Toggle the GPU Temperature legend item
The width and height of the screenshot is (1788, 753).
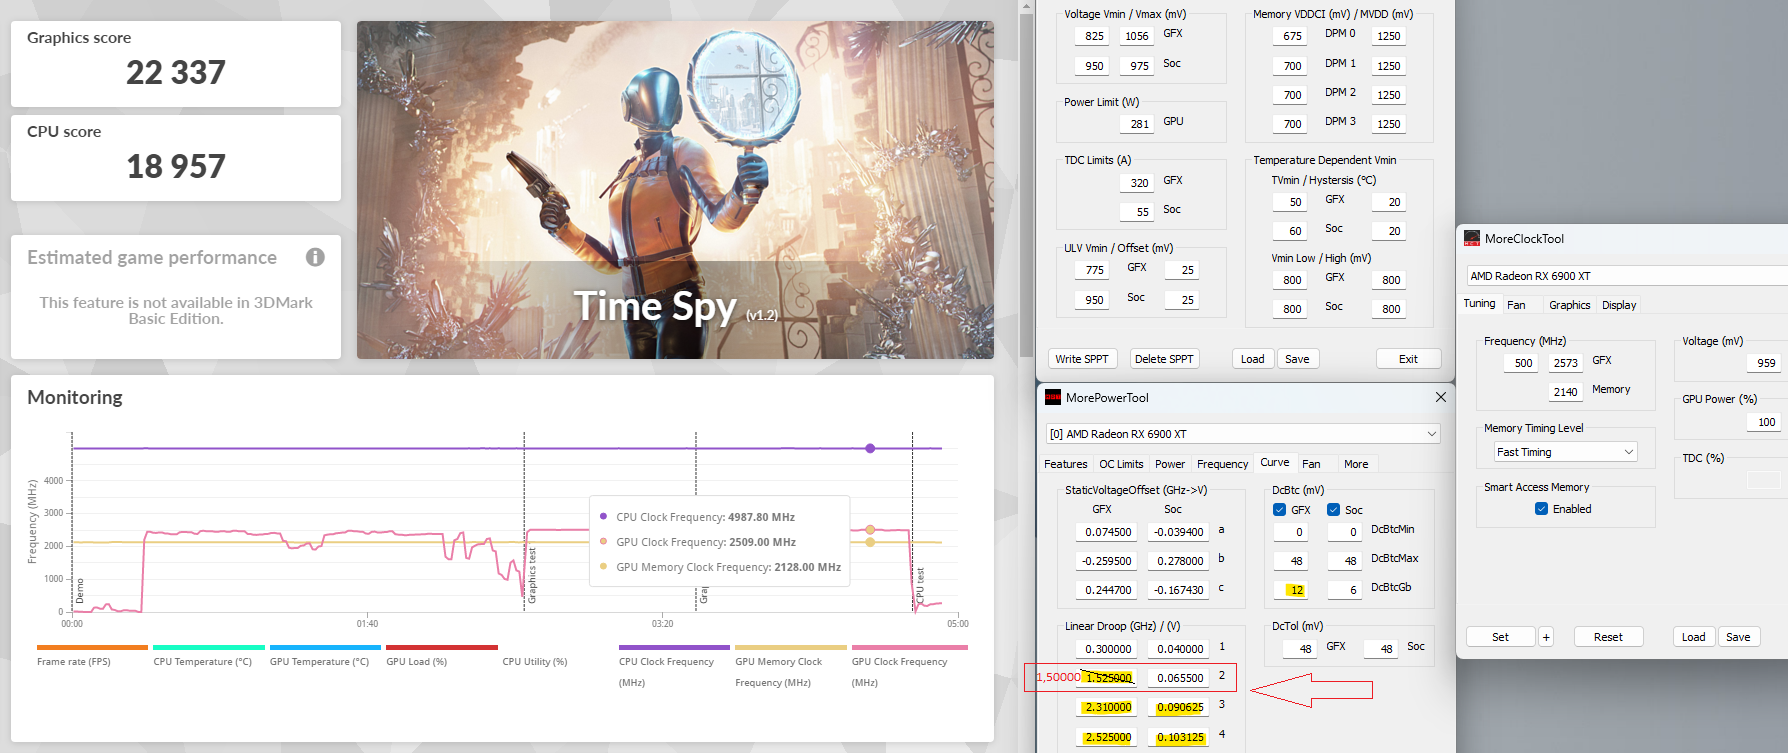coord(325,655)
